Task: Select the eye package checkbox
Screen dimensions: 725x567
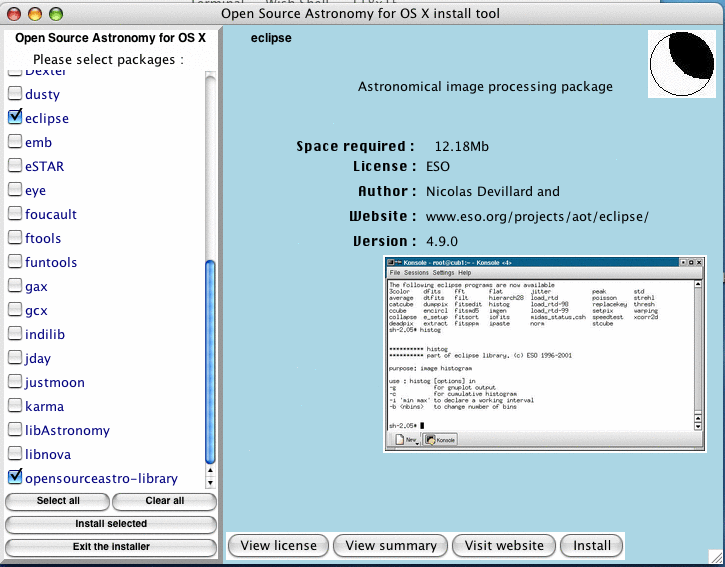Action: coord(15,190)
